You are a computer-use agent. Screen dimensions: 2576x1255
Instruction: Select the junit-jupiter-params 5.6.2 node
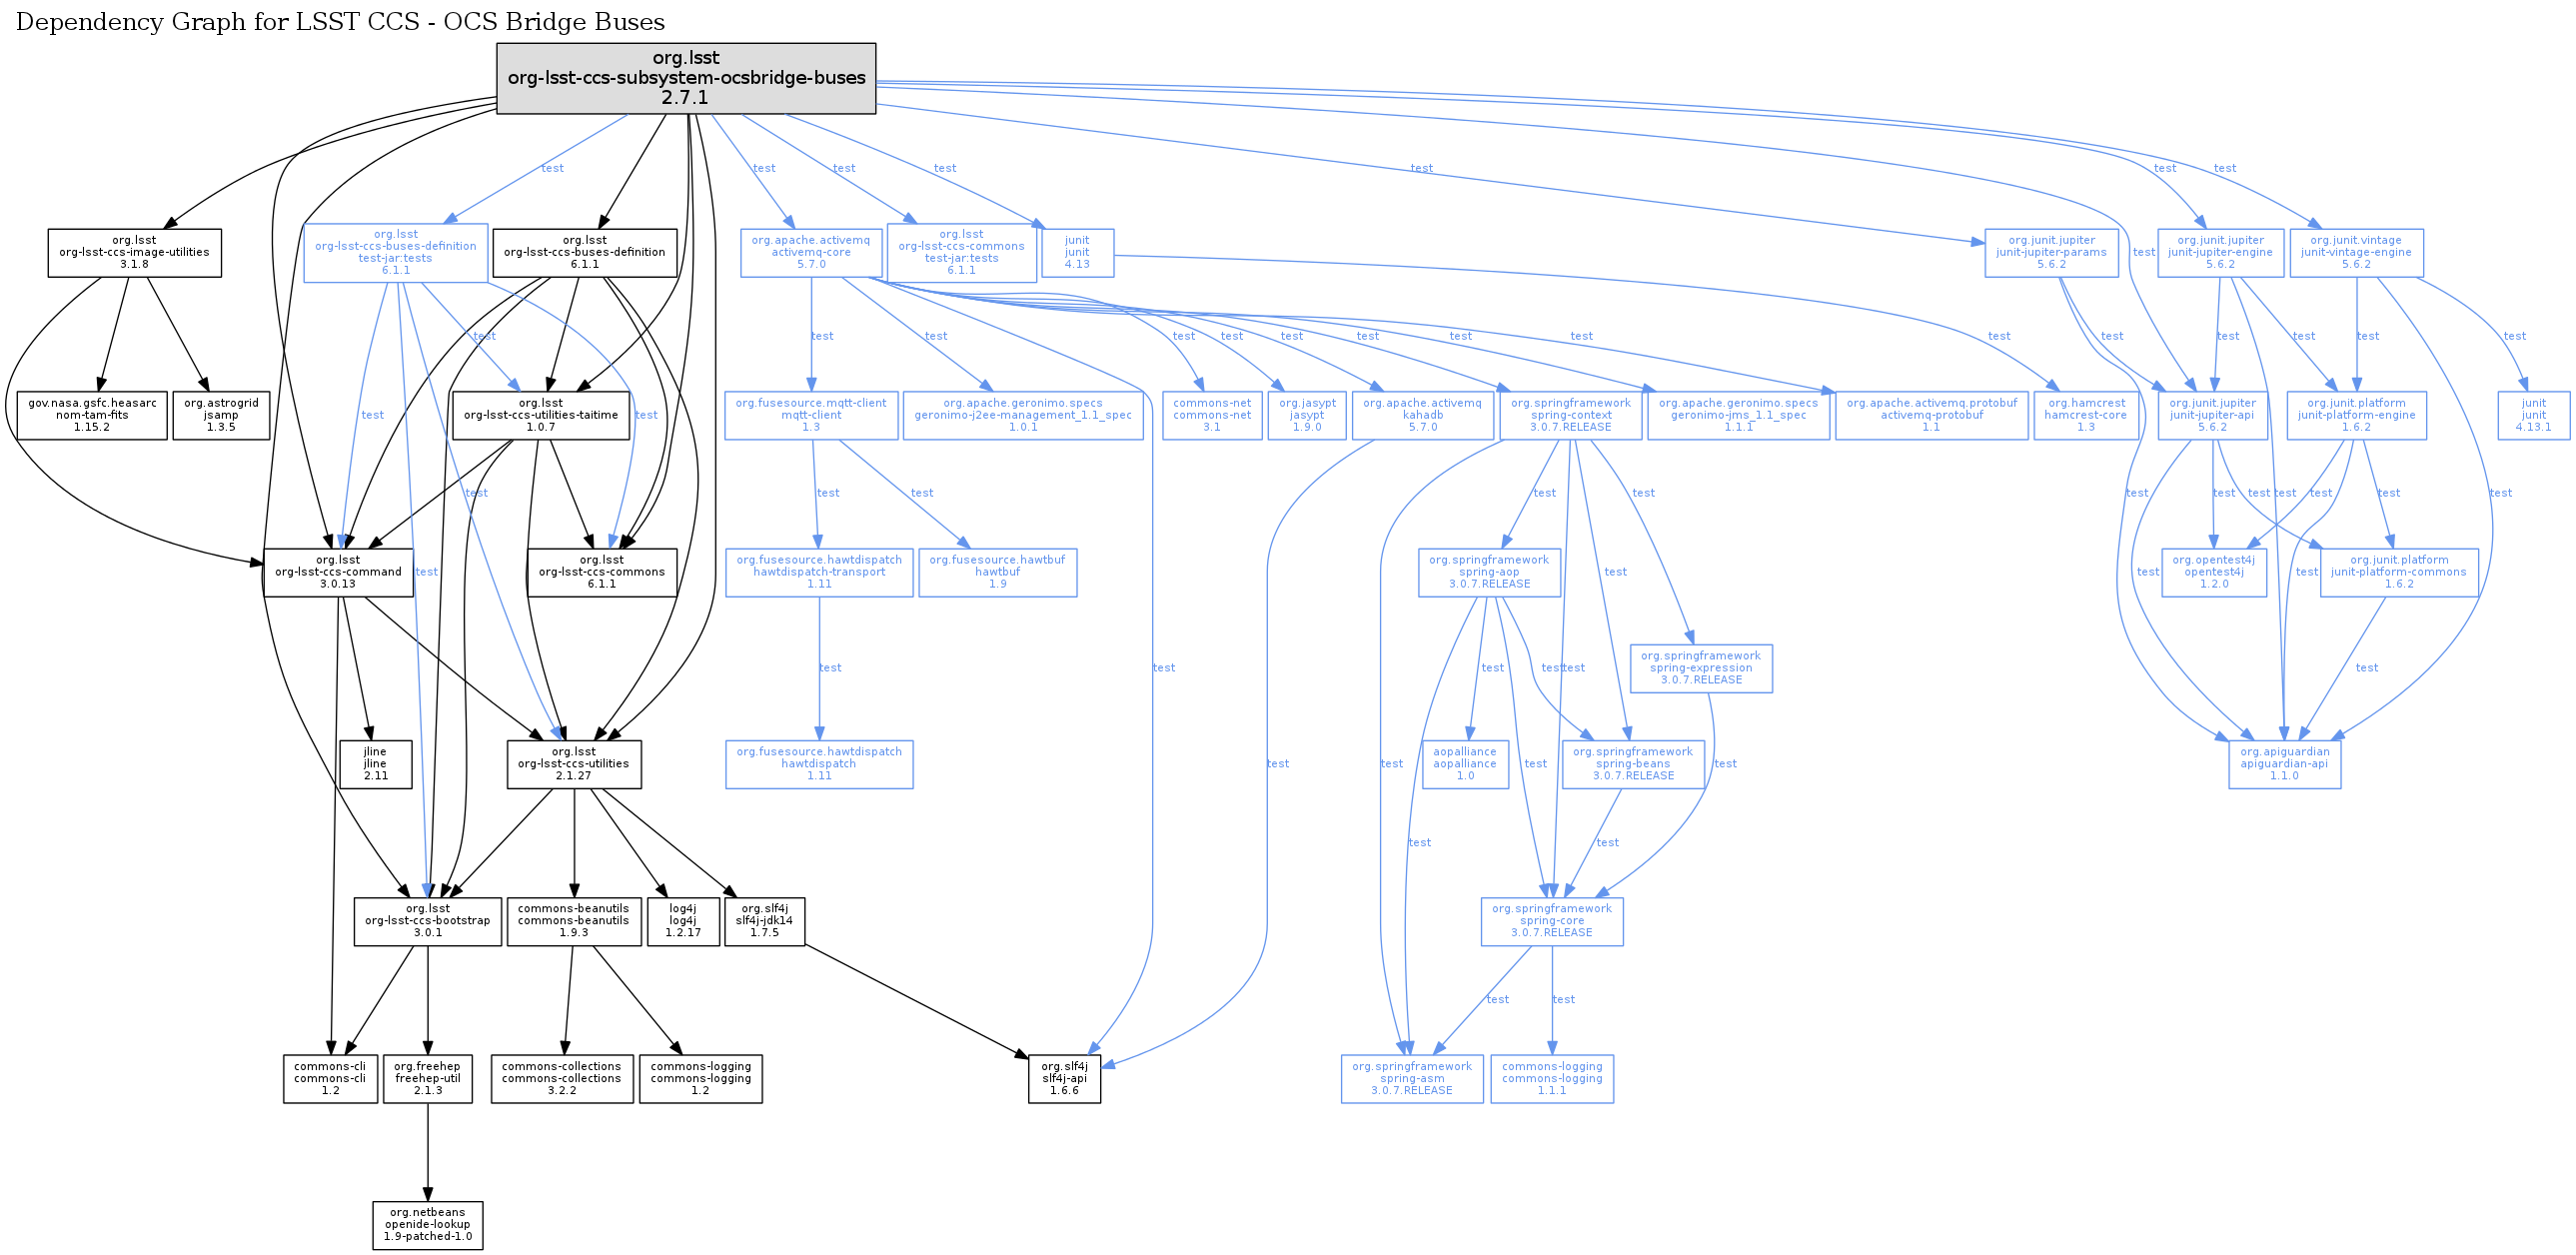tap(2051, 253)
